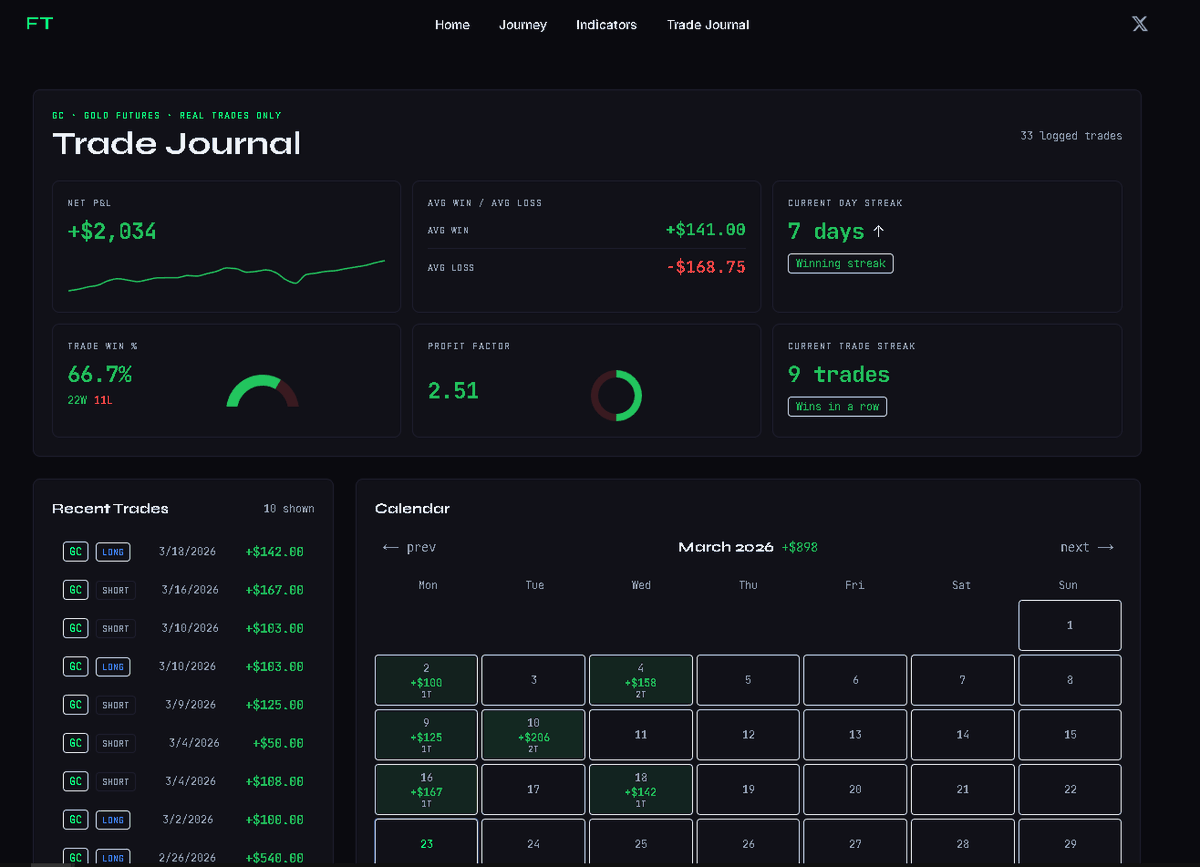Viewport: 1200px width, 867px height.
Task: Select calendar day 2 with +$100
Action: tap(428, 680)
